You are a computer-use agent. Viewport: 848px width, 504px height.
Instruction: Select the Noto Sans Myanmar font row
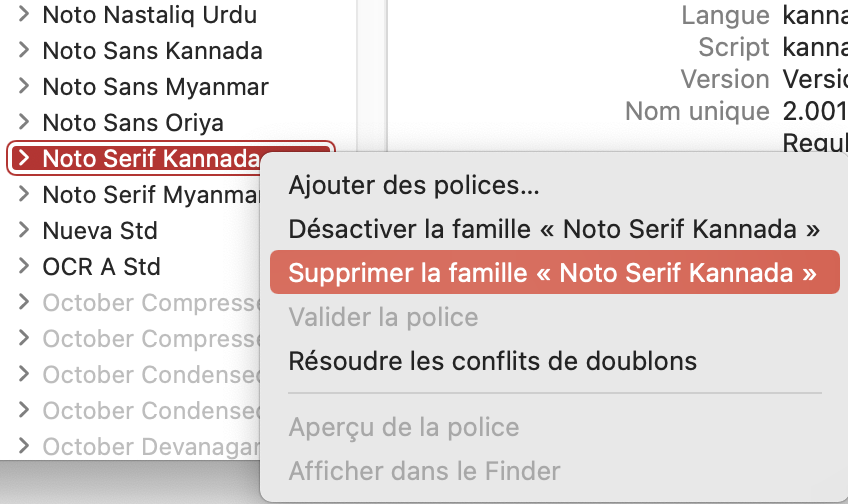[x=155, y=87]
